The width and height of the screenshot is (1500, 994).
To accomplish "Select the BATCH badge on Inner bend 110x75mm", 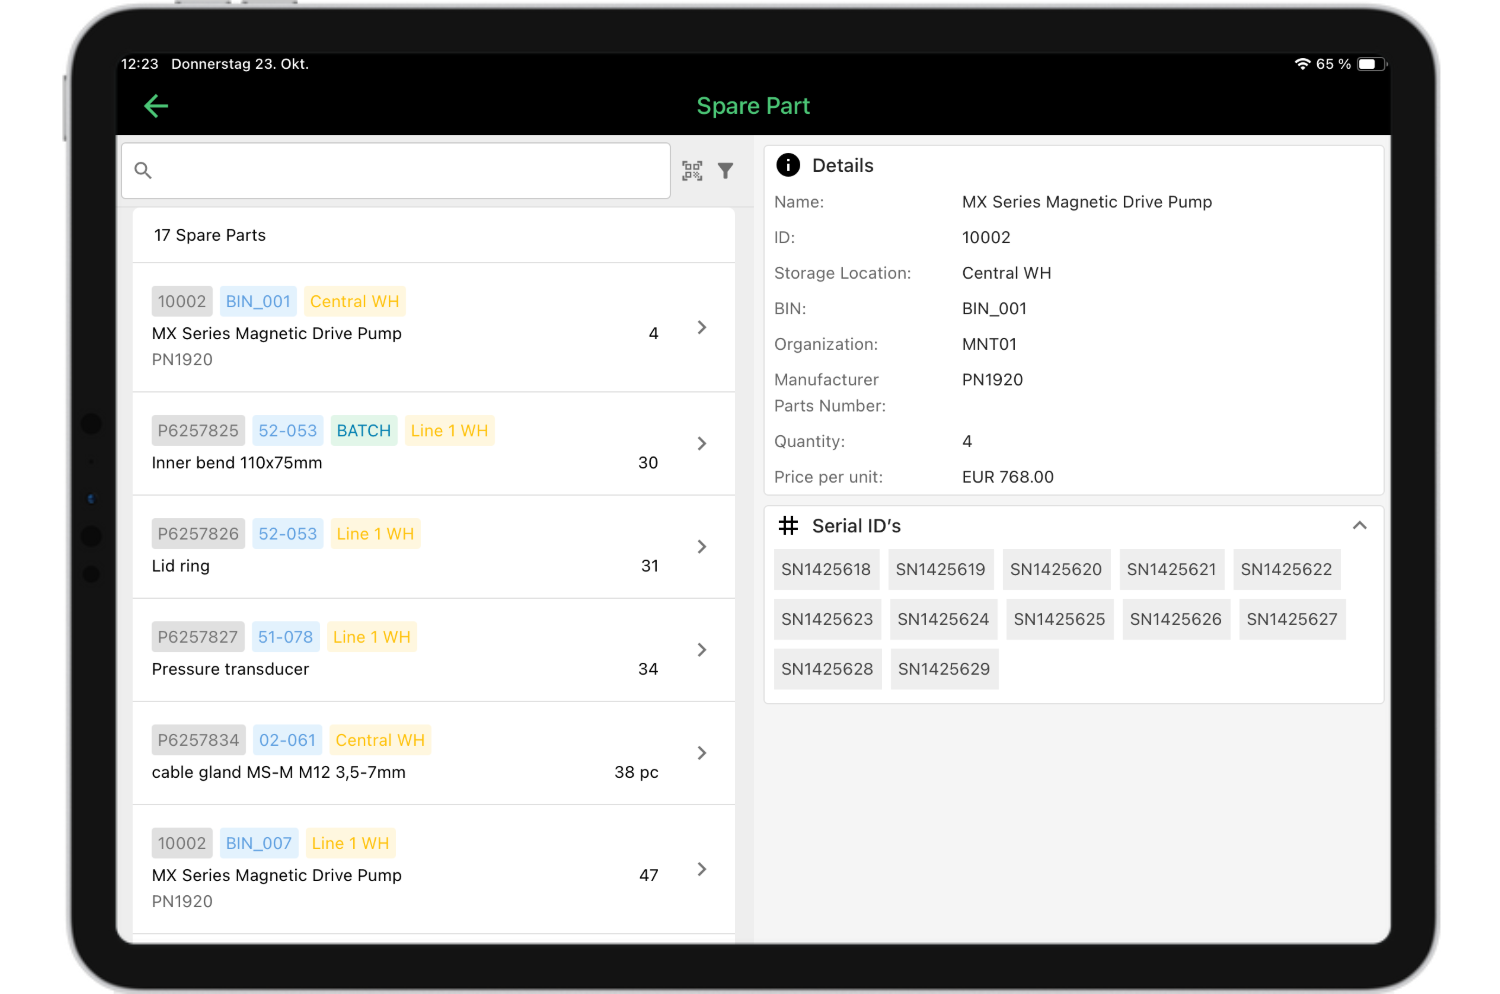I will click(363, 430).
